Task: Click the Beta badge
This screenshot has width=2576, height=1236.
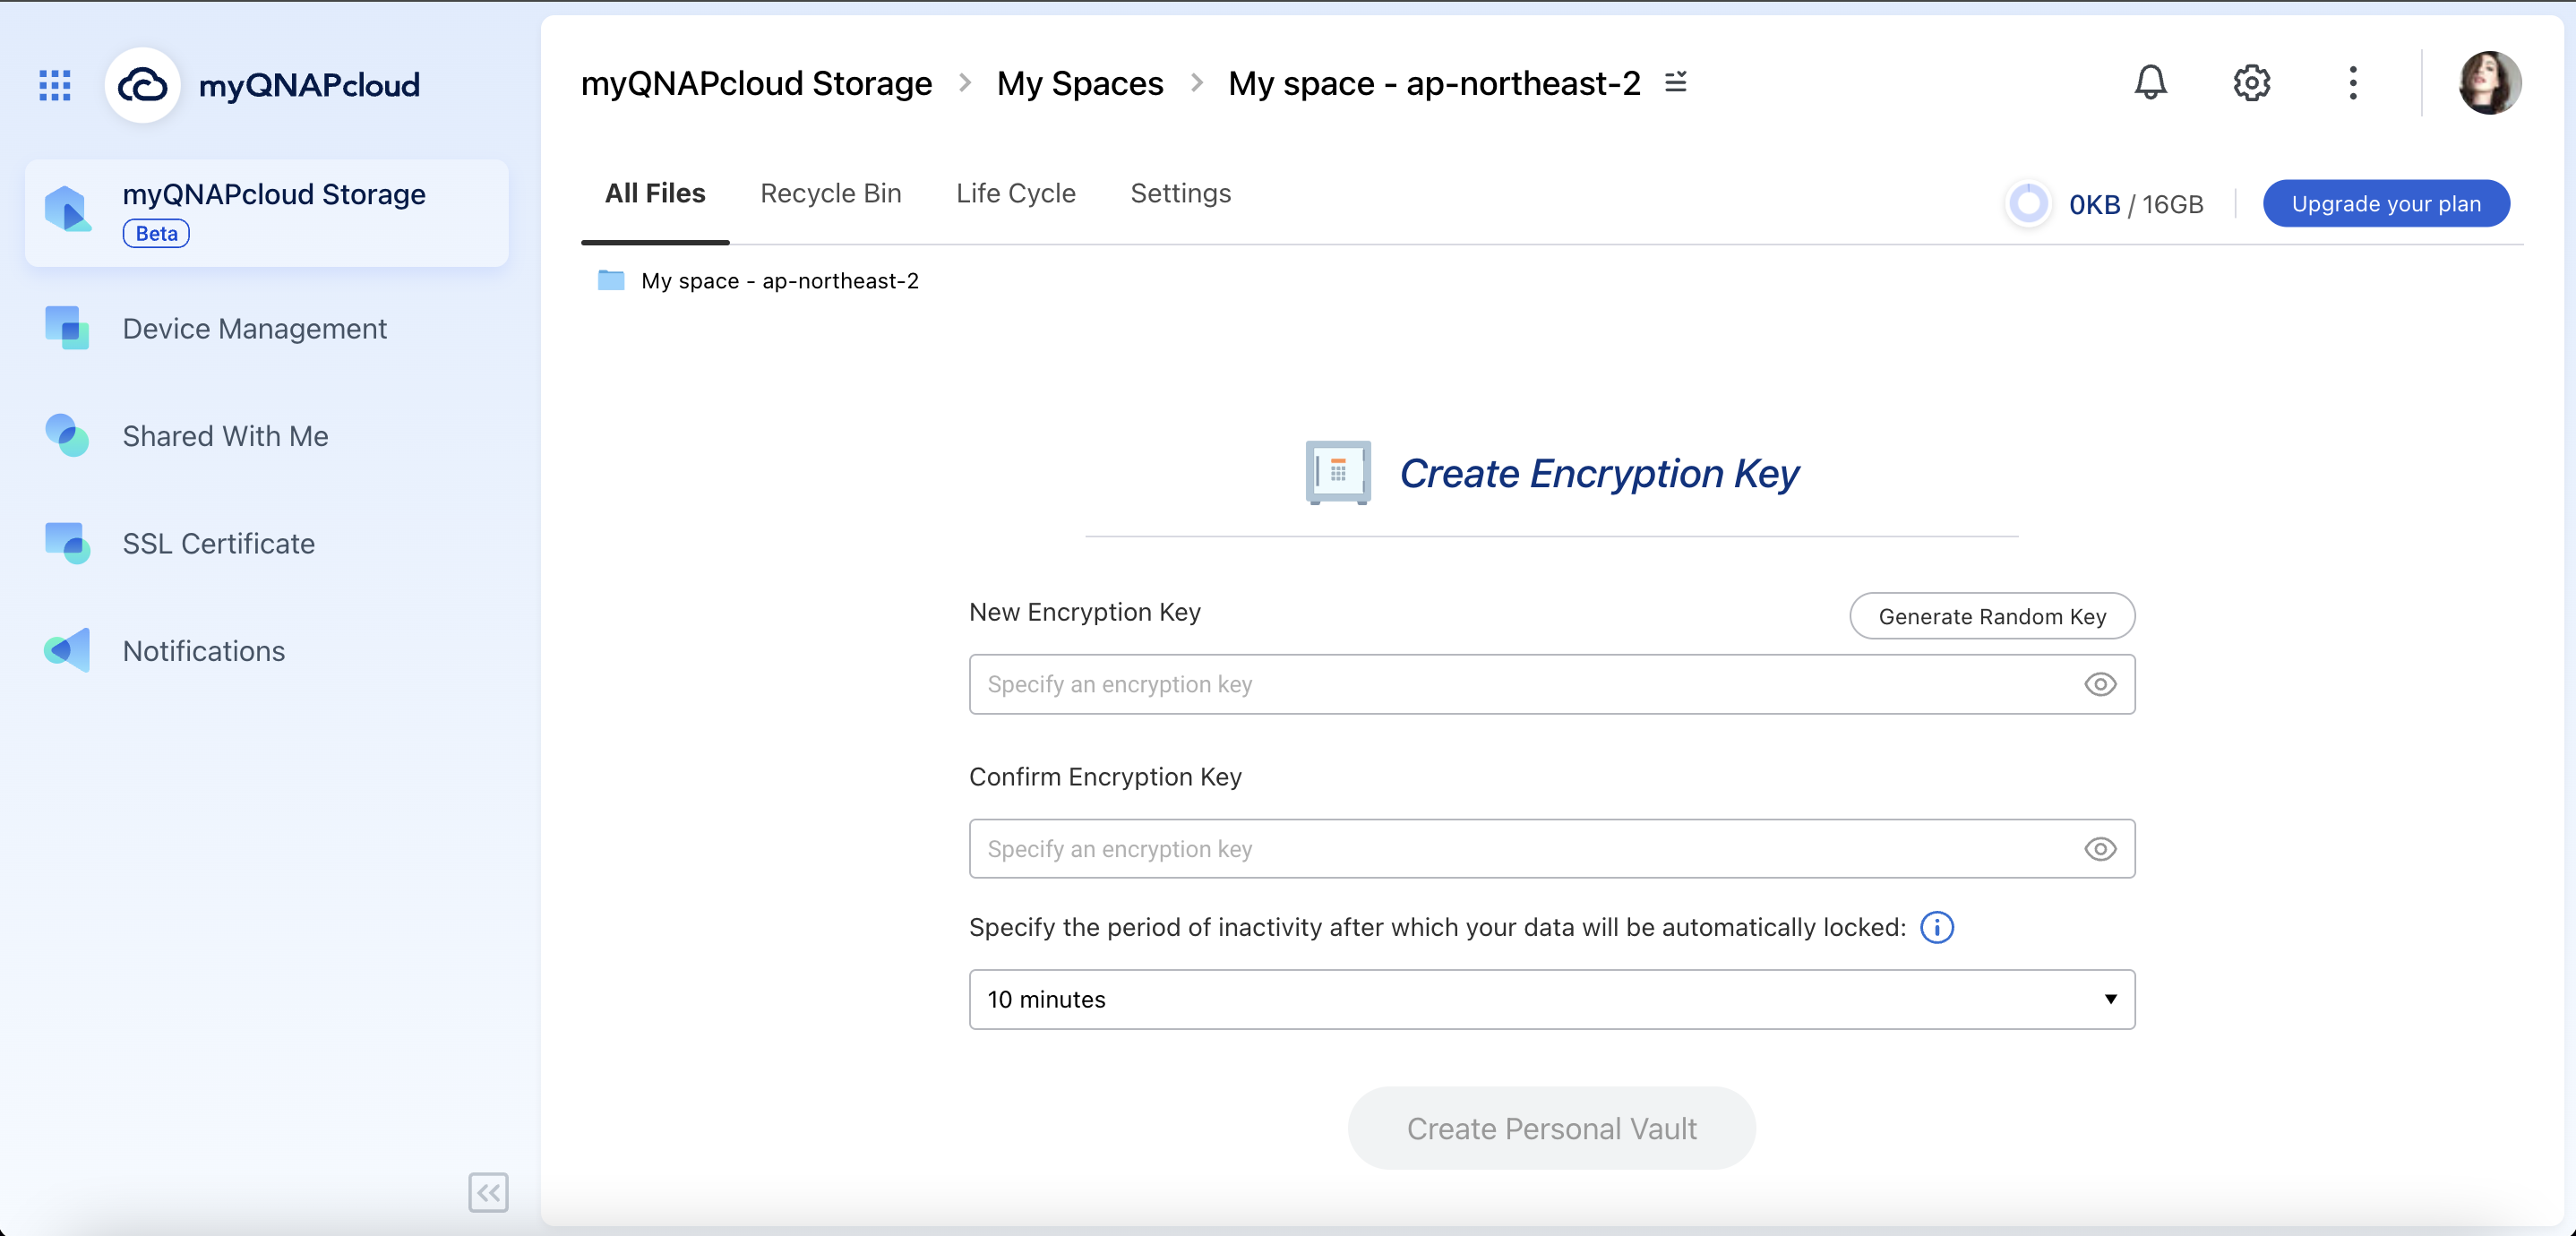Action: point(156,233)
